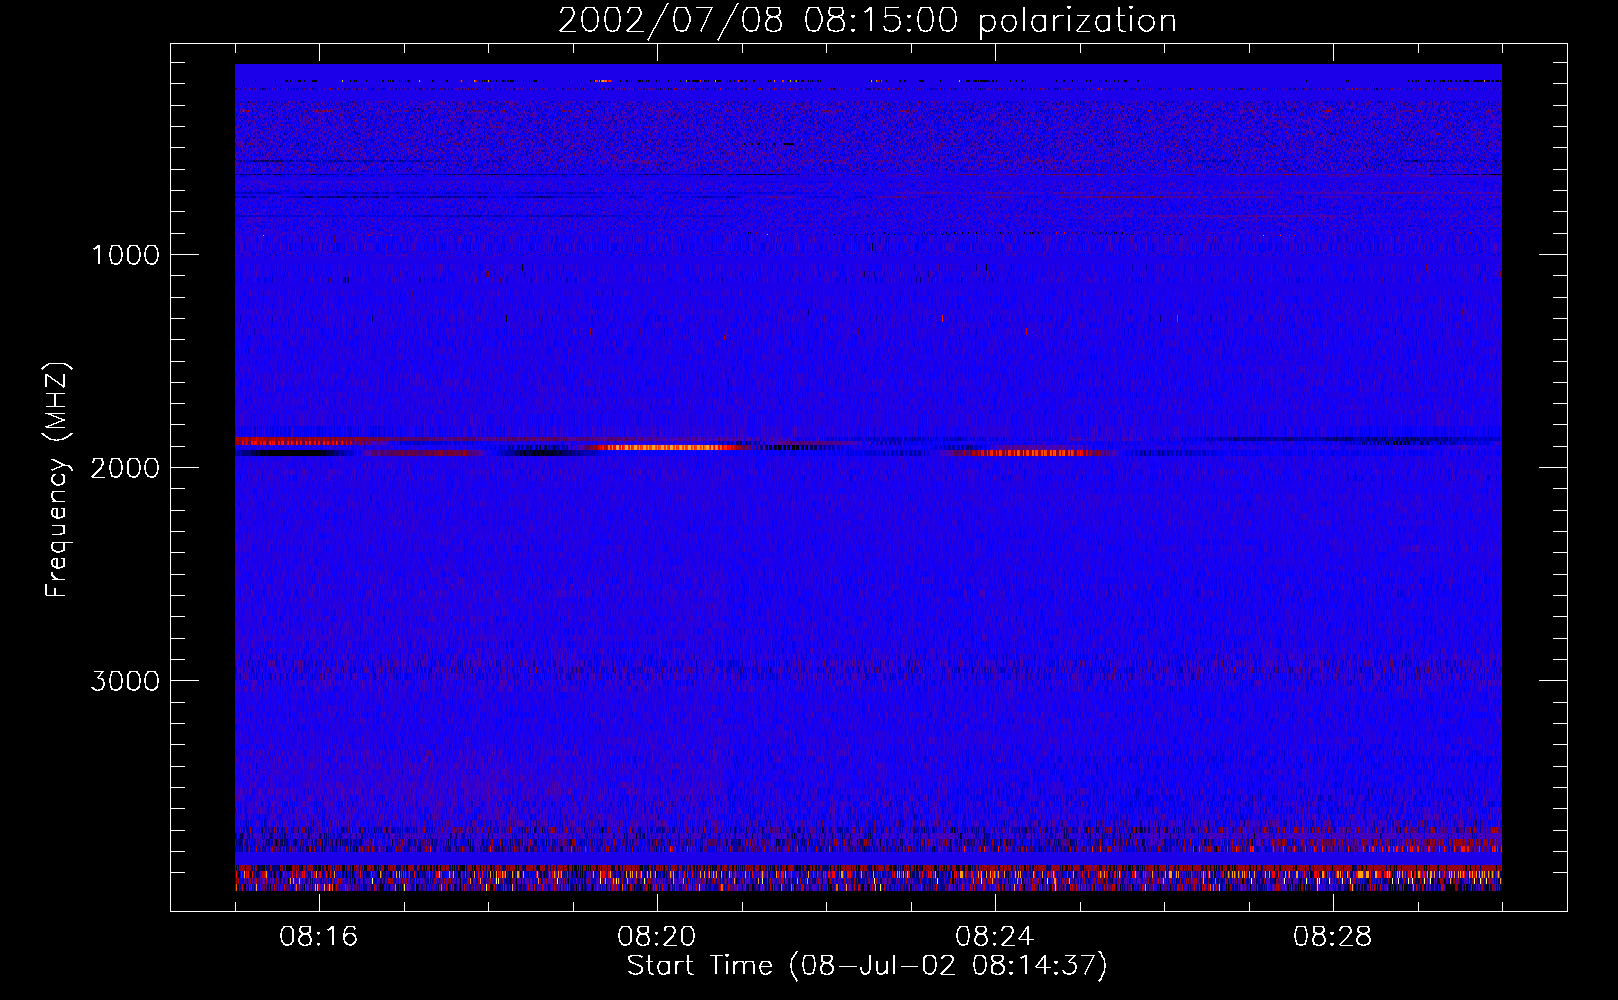Click the "2000" frequency tick label
Screen dimensions: 1618x1000
pos(125,468)
